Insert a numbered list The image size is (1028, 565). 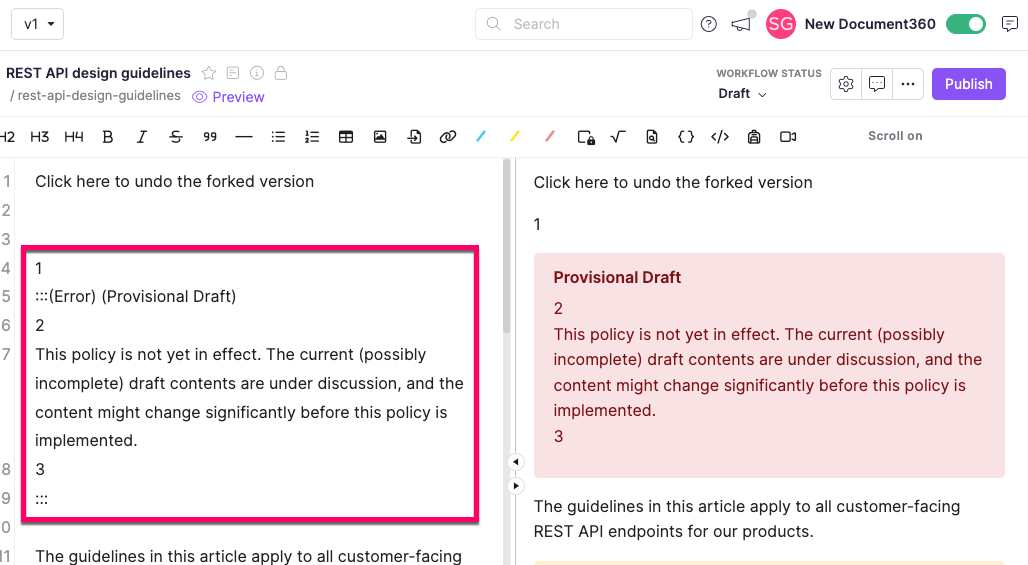tap(312, 136)
